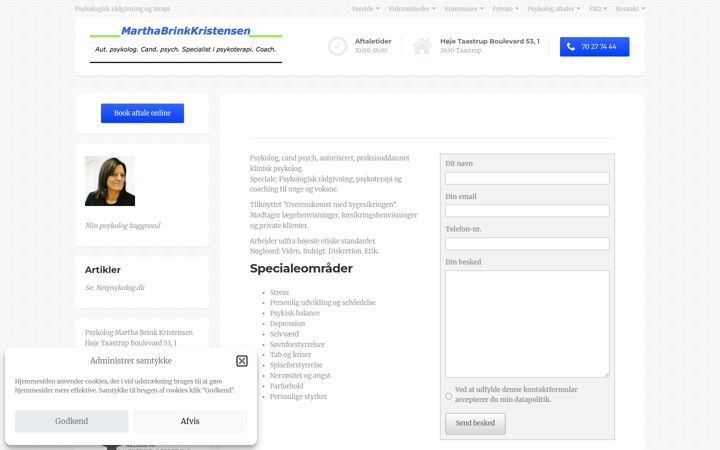Click Tab og kriser list item

(290, 355)
